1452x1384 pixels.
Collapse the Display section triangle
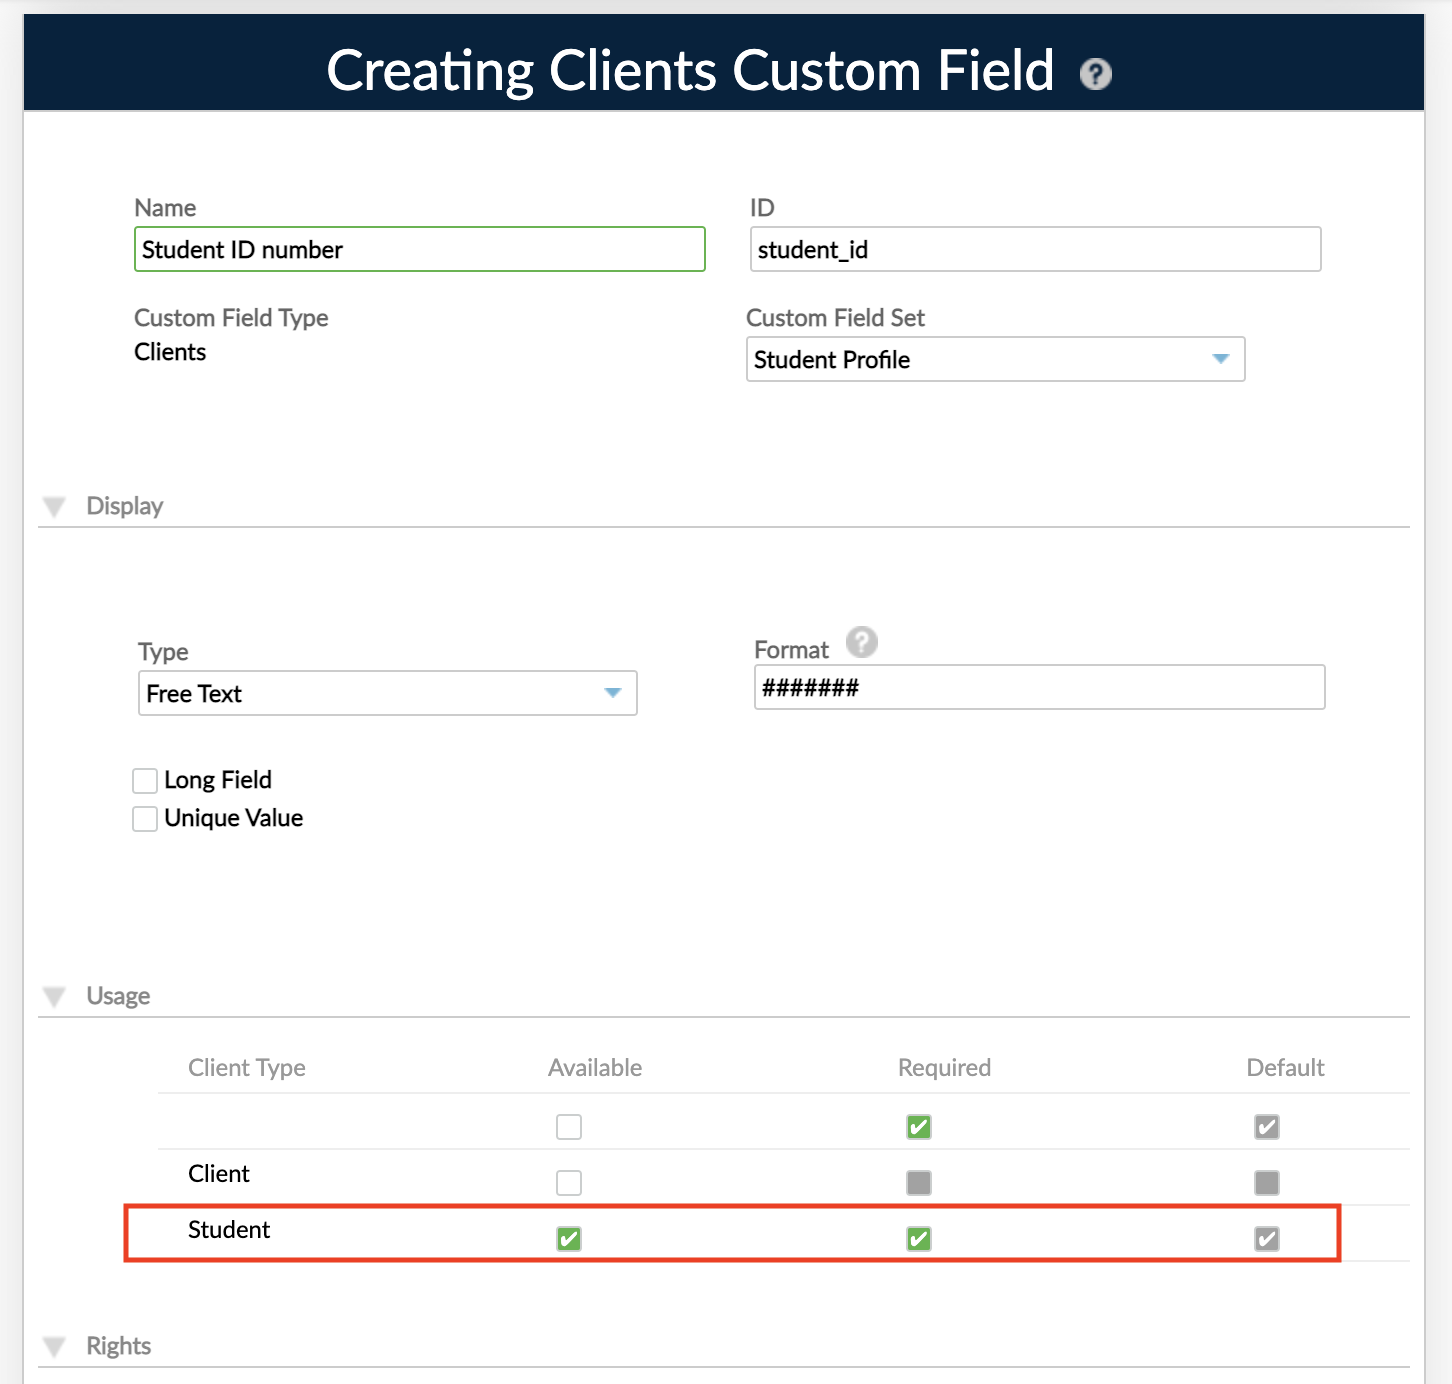pos(54,506)
